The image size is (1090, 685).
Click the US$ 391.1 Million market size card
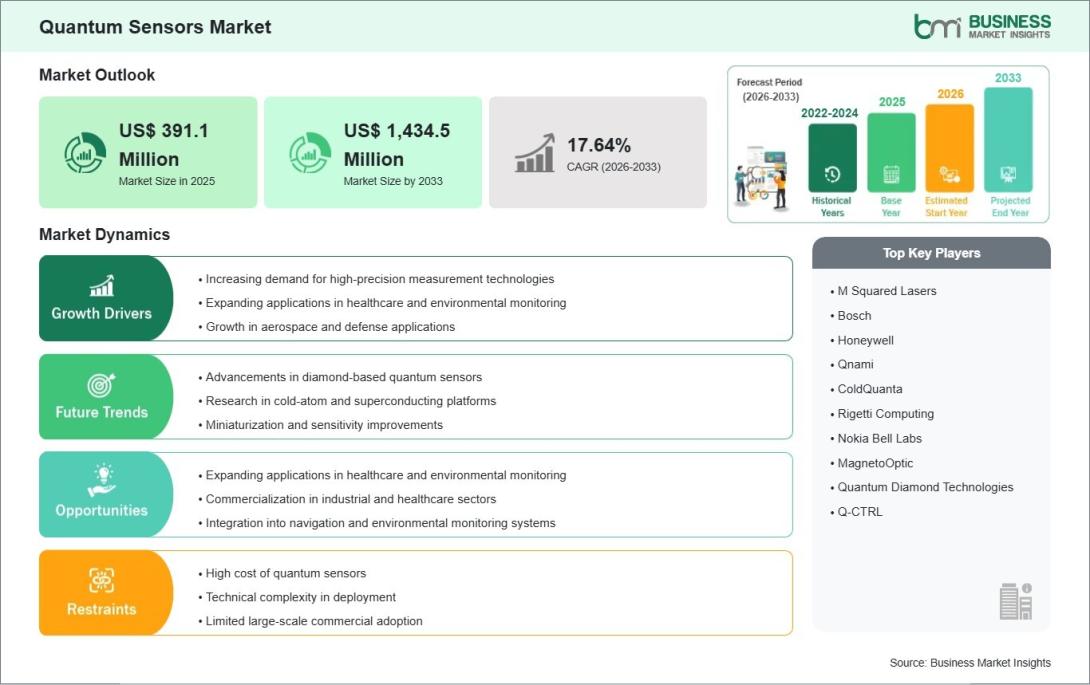[x=148, y=152]
